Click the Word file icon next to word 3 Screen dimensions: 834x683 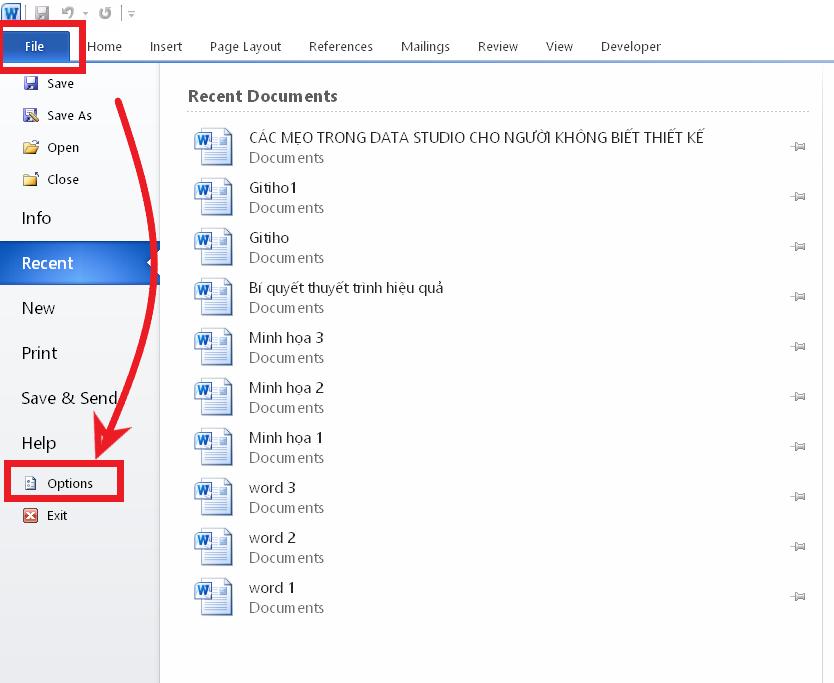[x=213, y=497]
